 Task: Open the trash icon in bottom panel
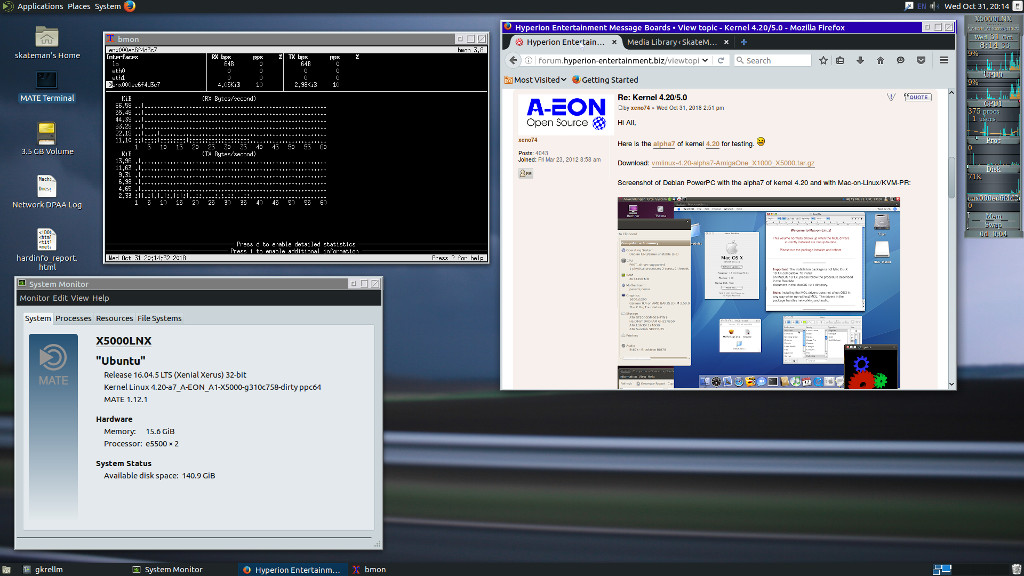pyautogui.click(x=1016, y=569)
